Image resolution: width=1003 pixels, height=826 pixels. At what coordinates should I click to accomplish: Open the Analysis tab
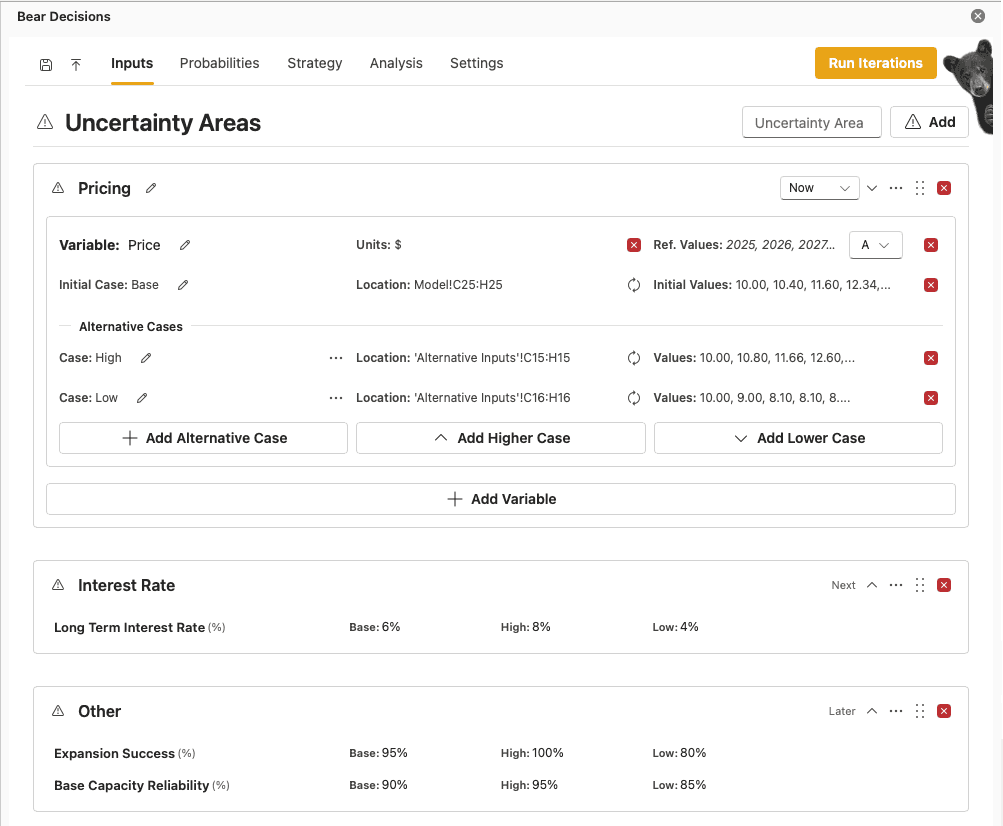[x=396, y=63]
